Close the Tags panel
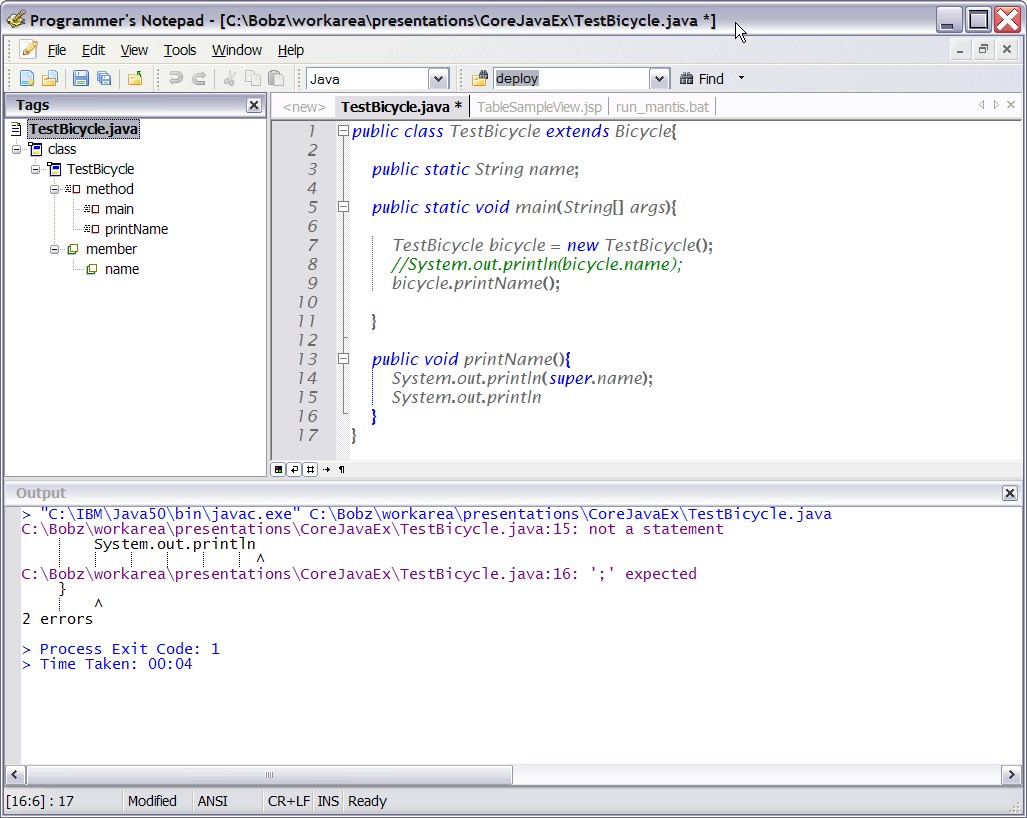 coord(253,105)
